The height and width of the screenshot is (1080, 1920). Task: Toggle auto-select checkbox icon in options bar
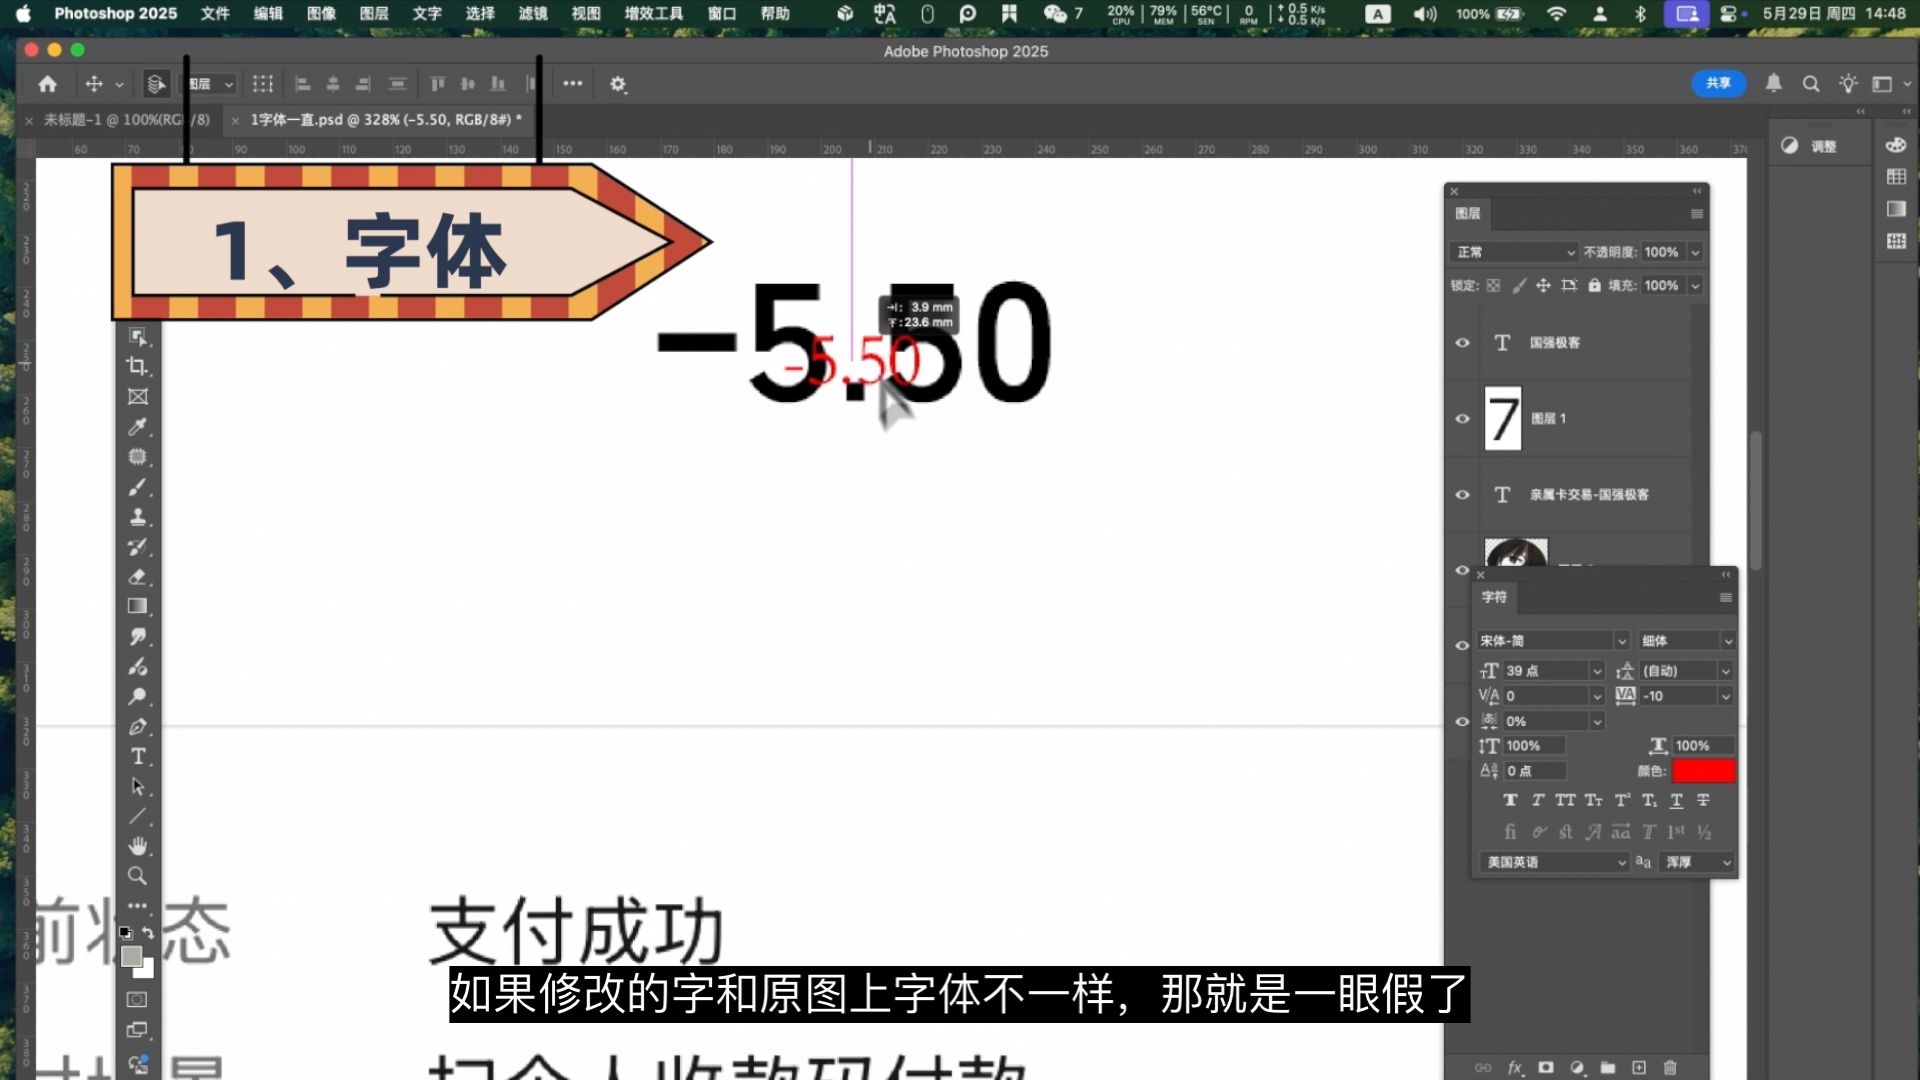[156, 84]
